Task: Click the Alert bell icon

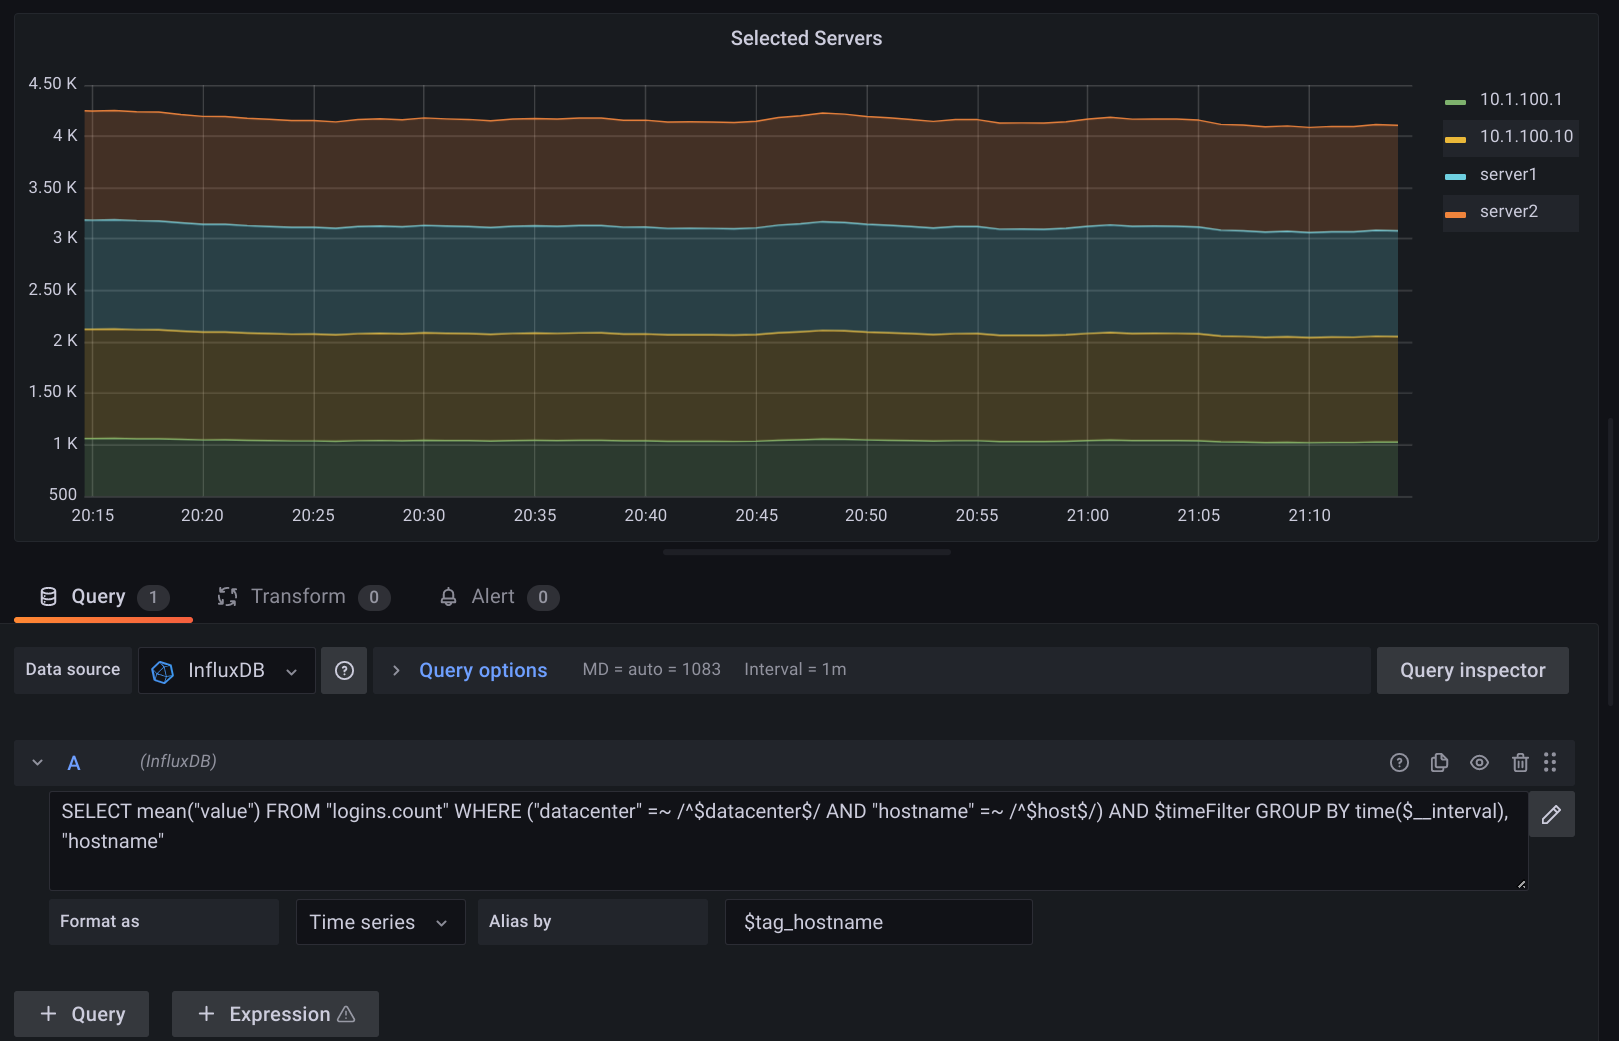Action: [x=448, y=597]
